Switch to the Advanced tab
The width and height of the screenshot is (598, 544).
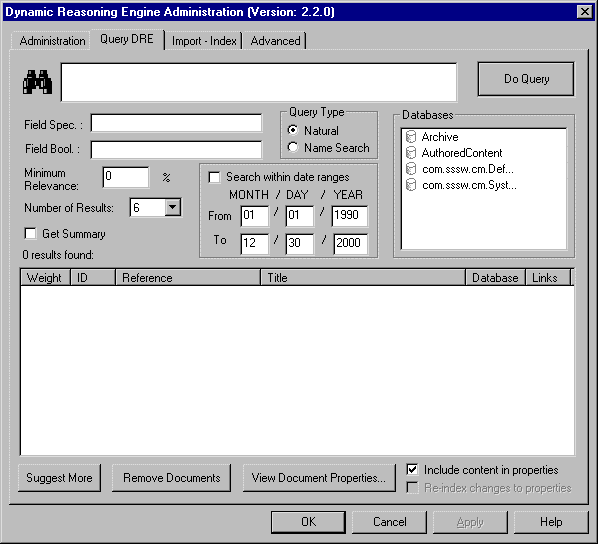coord(275,41)
